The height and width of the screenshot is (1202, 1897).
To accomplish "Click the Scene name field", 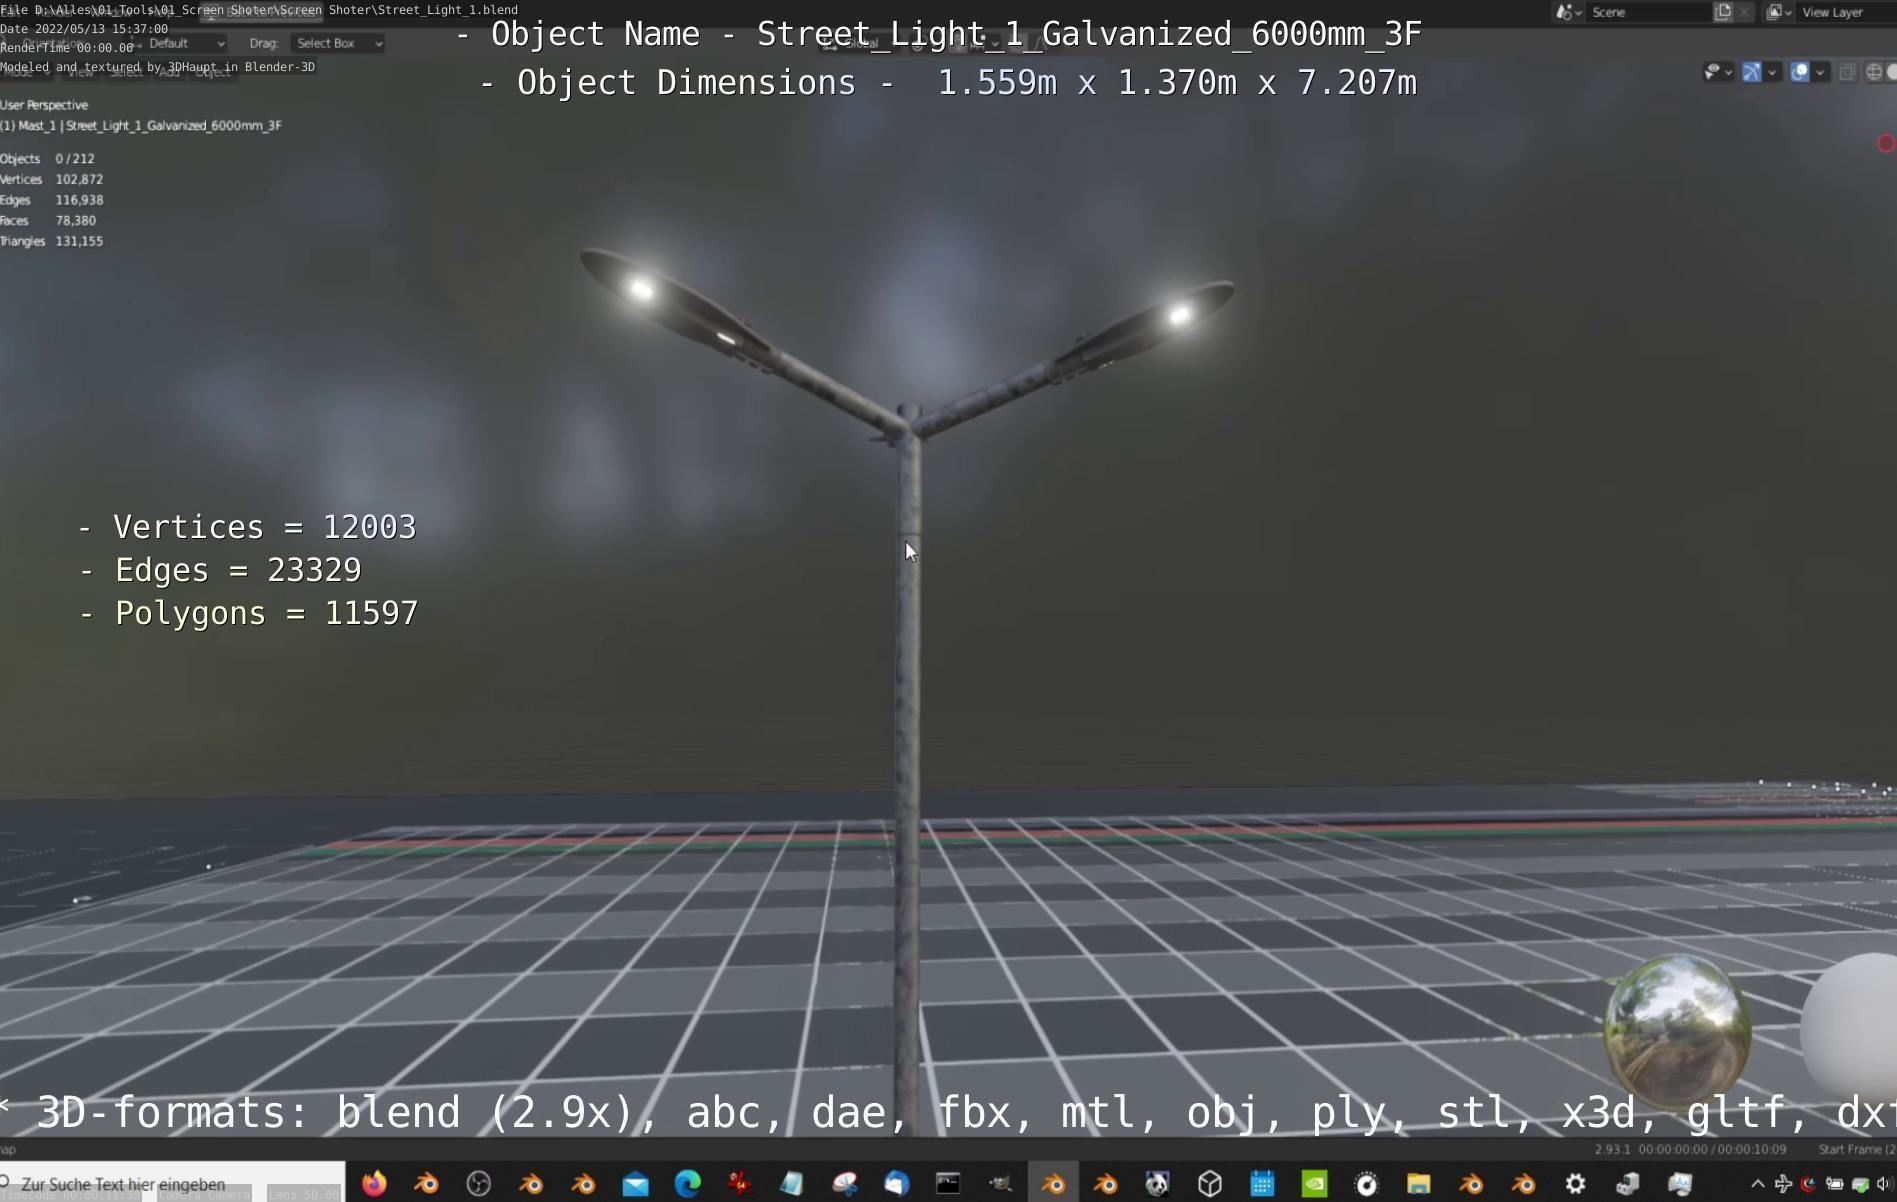I will [x=1648, y=12].
